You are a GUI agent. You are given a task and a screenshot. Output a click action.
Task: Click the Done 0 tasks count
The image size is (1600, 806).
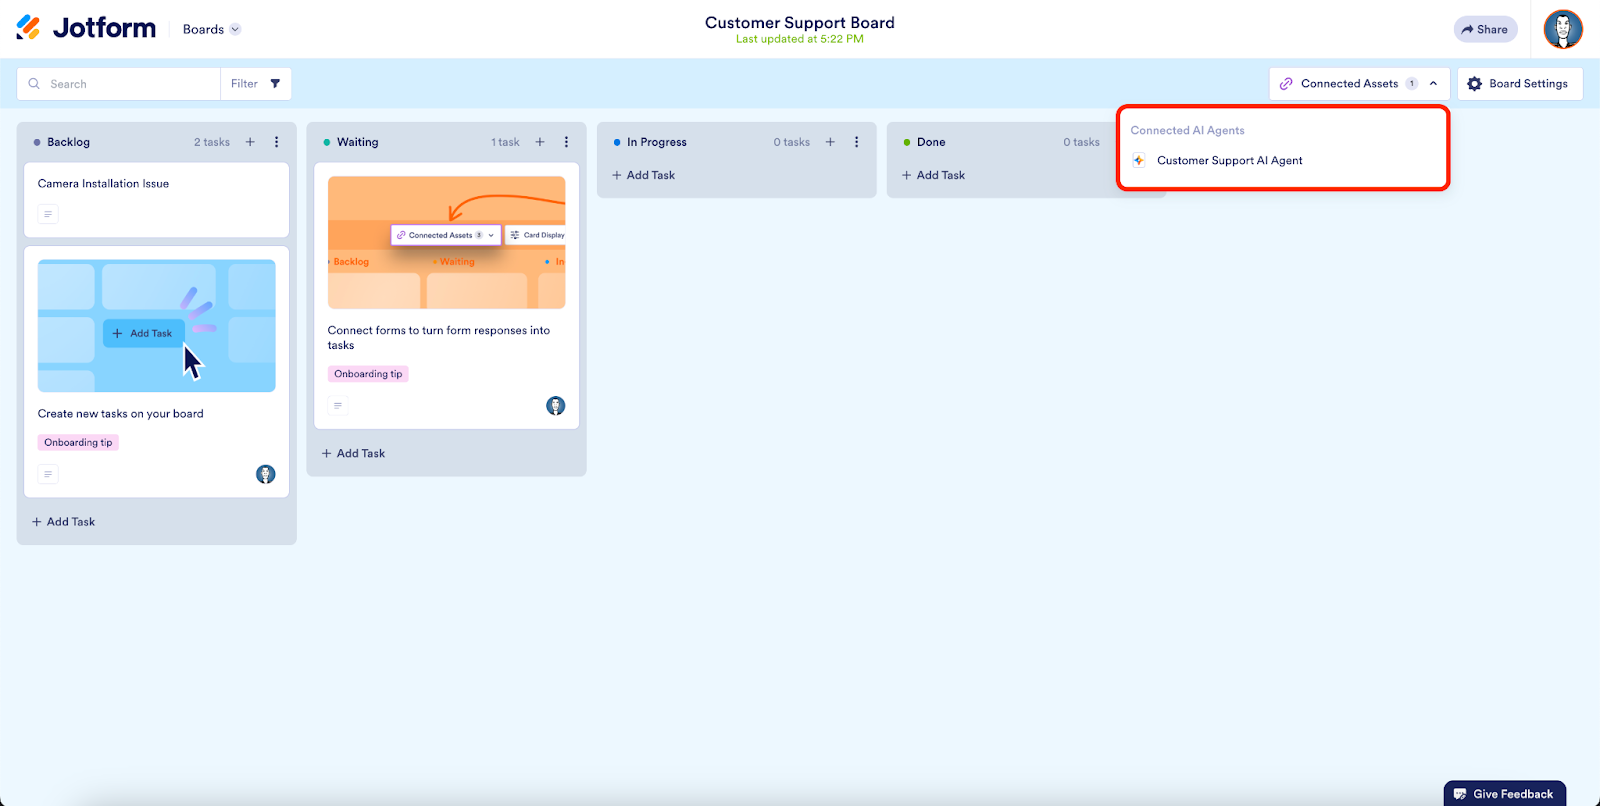1082,142
